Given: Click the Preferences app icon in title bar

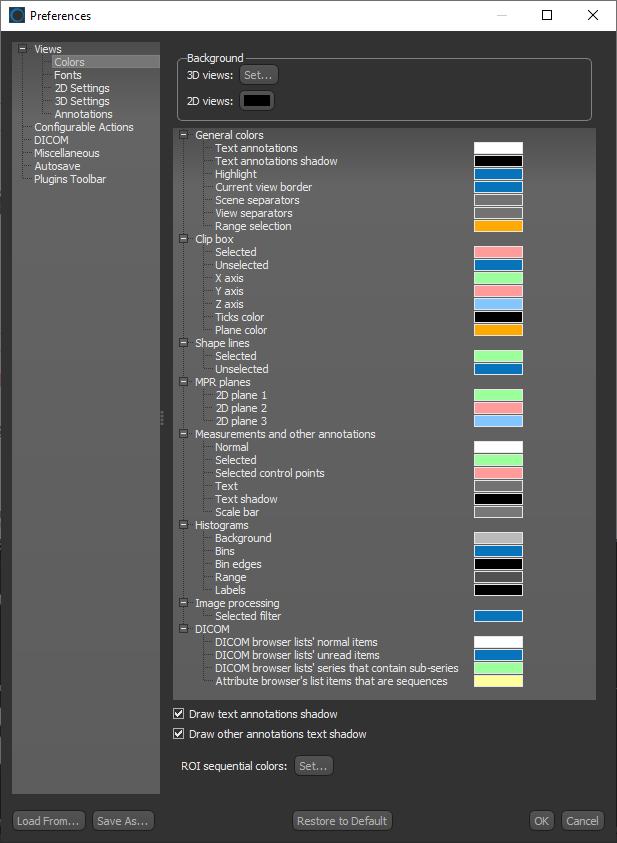Looking at the screenshot, I should point(16,15).
